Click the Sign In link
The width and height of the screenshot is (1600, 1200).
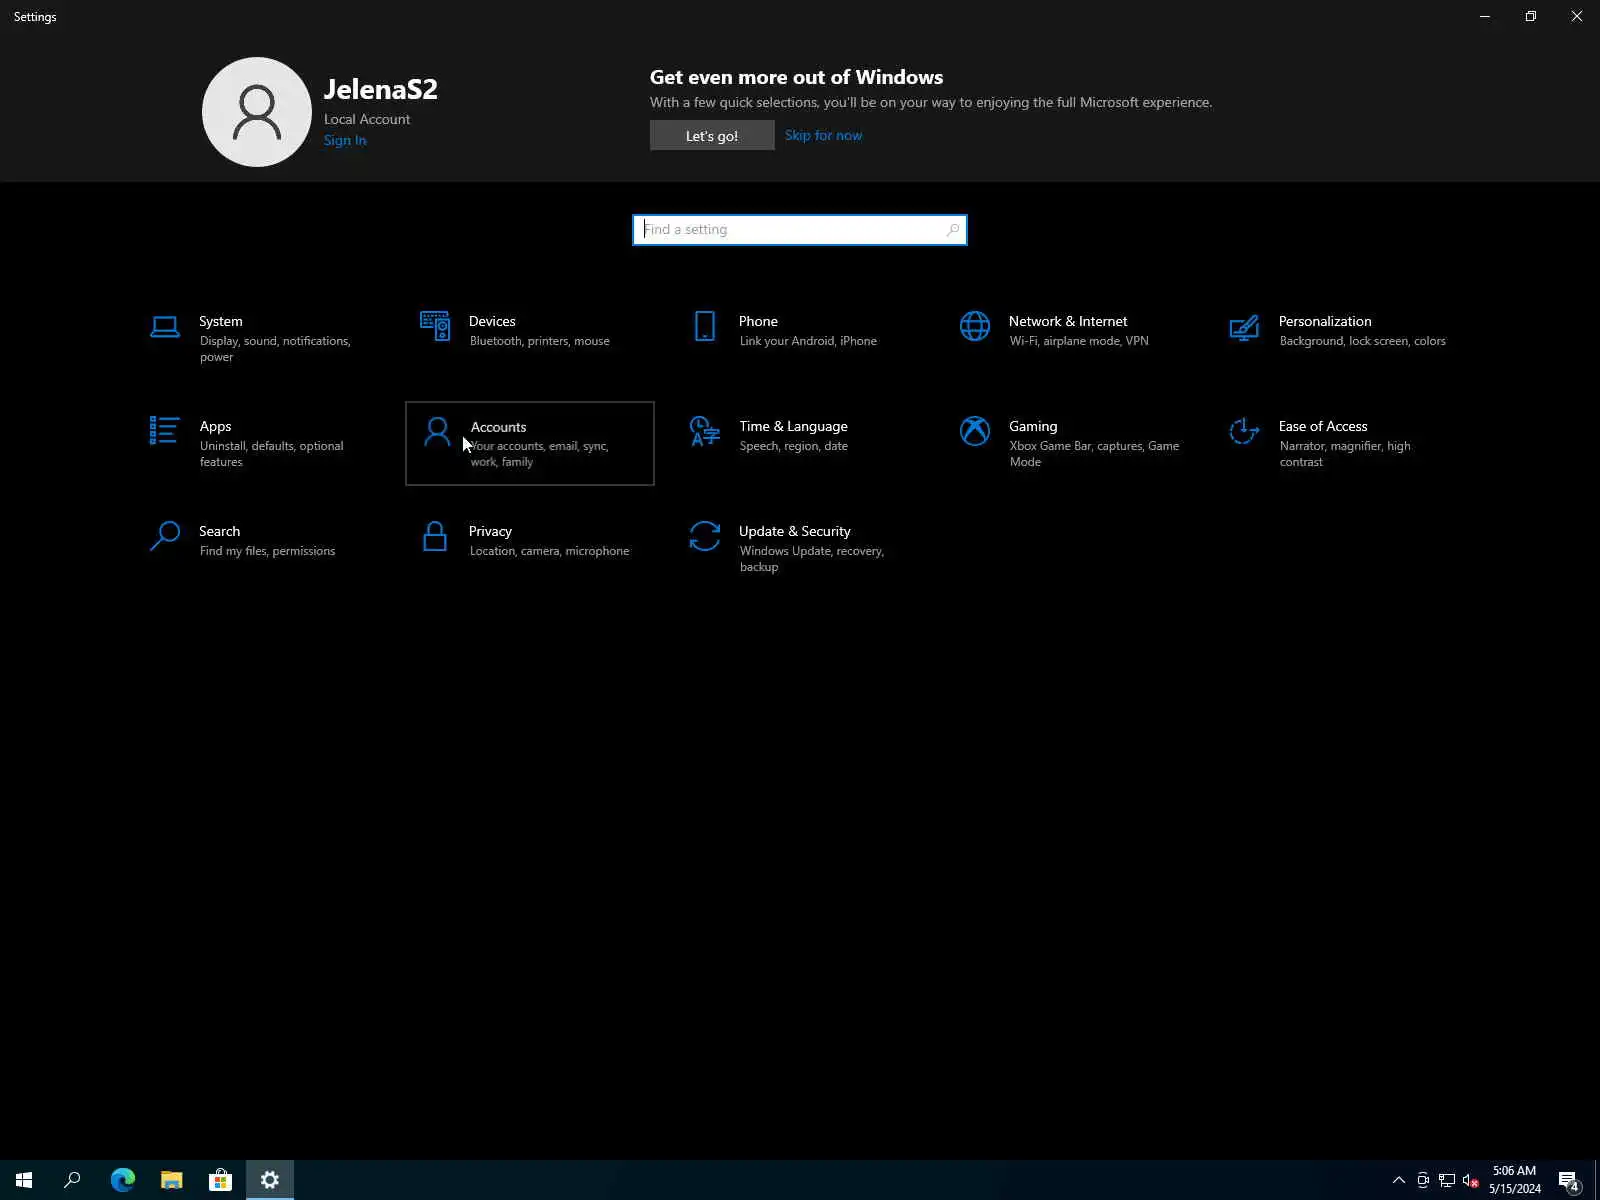click(x=345, y=140)
